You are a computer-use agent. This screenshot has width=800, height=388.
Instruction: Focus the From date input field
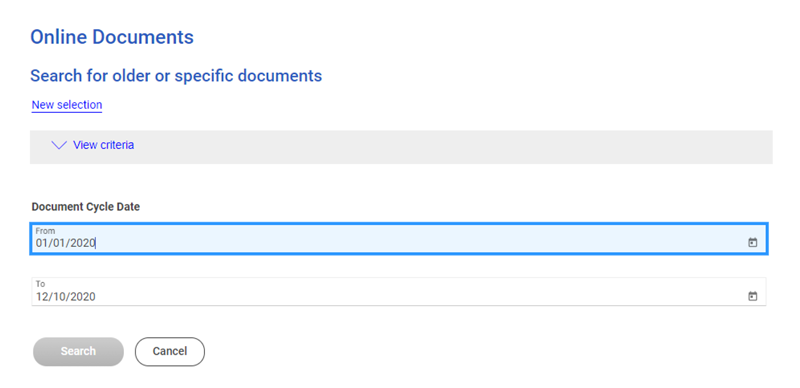coord(399,238)
